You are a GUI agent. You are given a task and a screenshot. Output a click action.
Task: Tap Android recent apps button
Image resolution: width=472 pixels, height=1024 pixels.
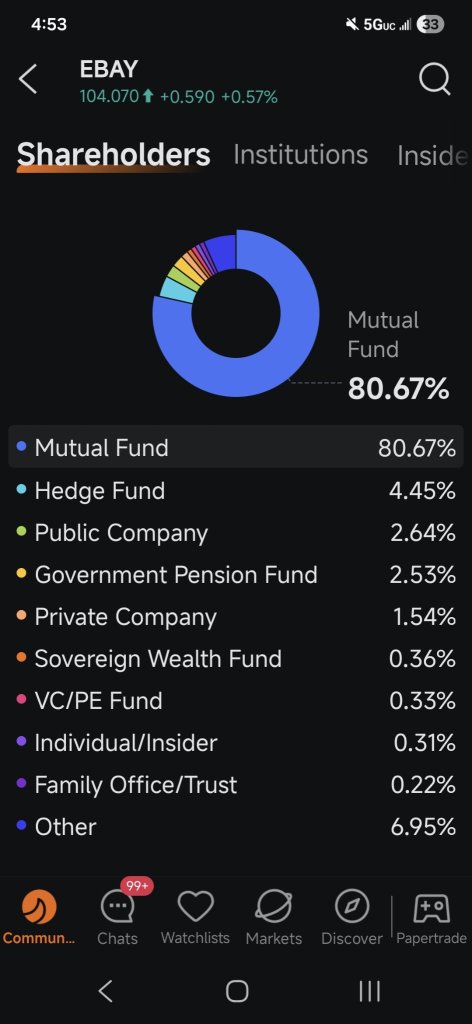tap(370, 991)
